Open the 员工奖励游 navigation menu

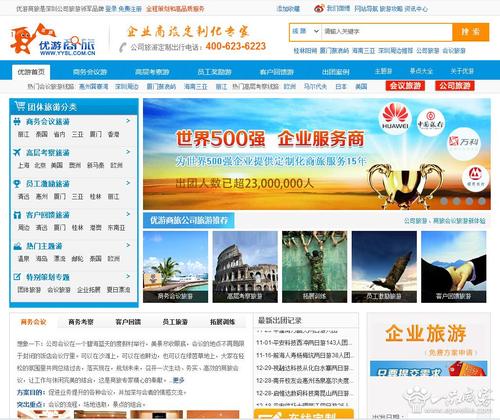pos(214,72)
